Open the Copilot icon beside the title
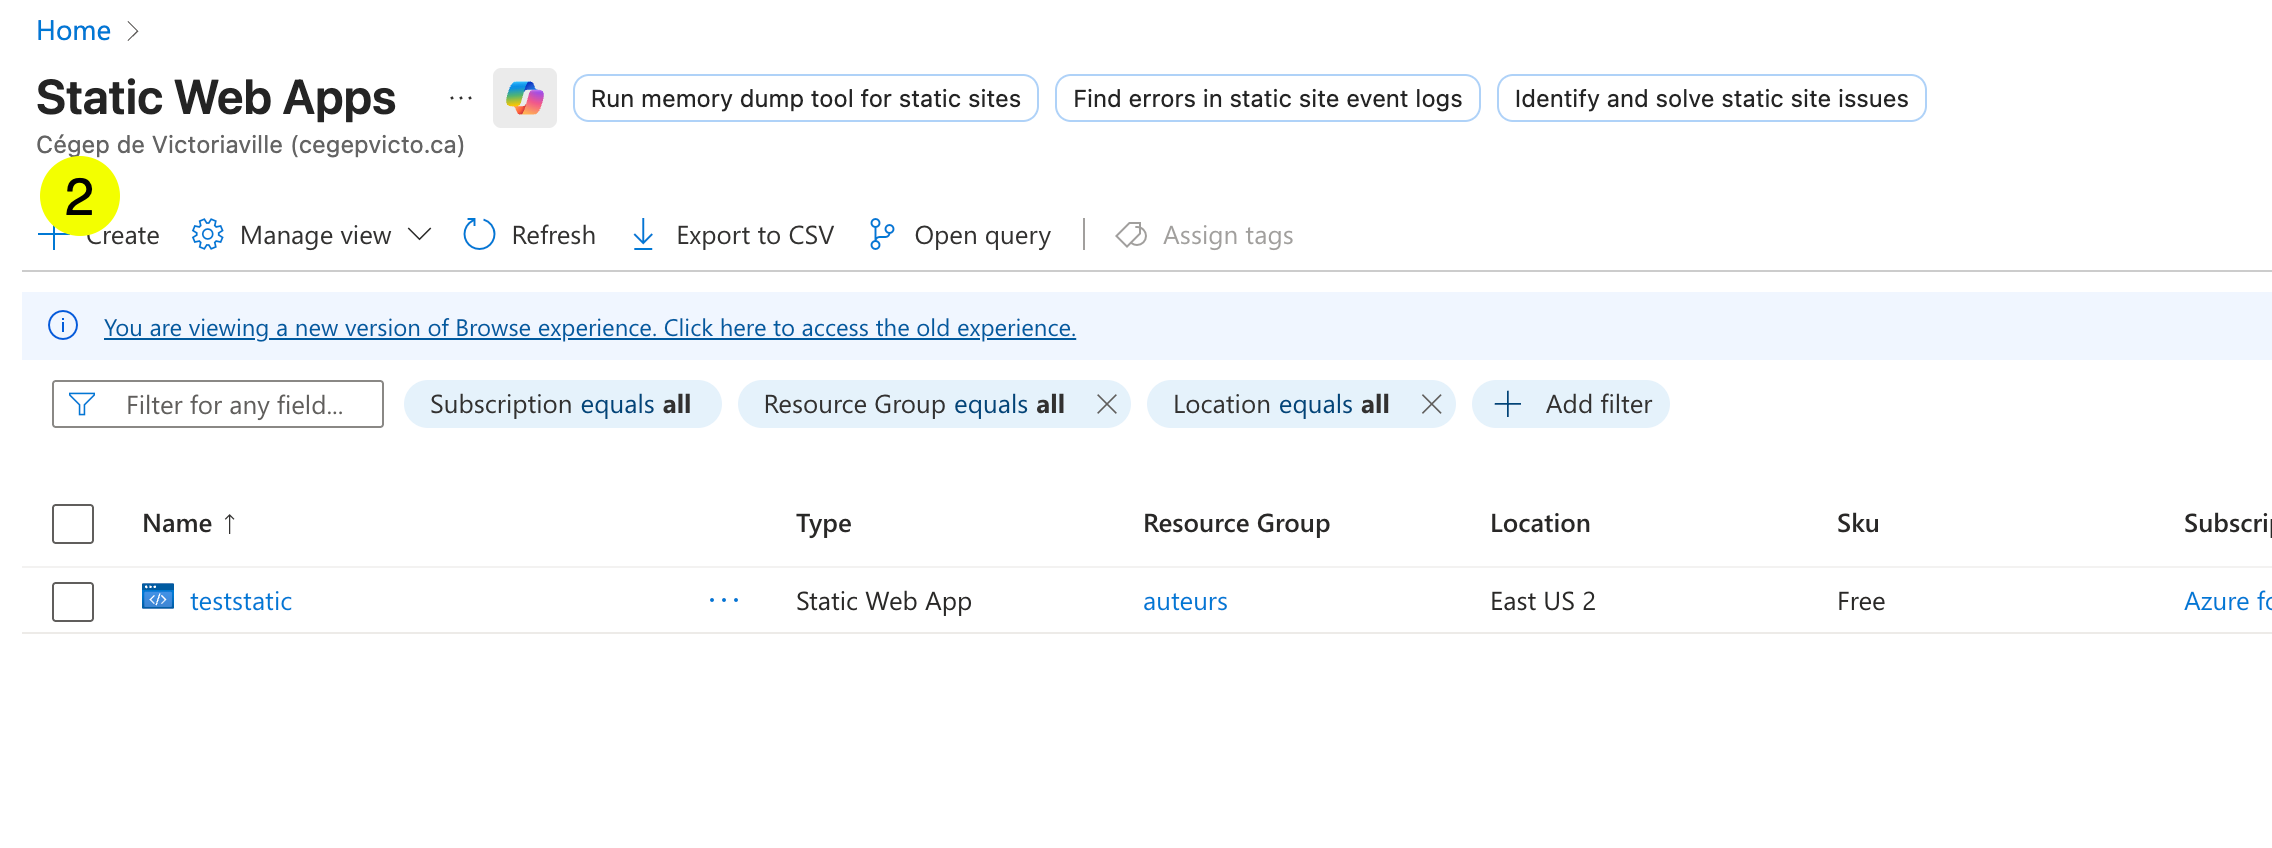The height and width of the screenshot is (848, 2272). [524, 98]
